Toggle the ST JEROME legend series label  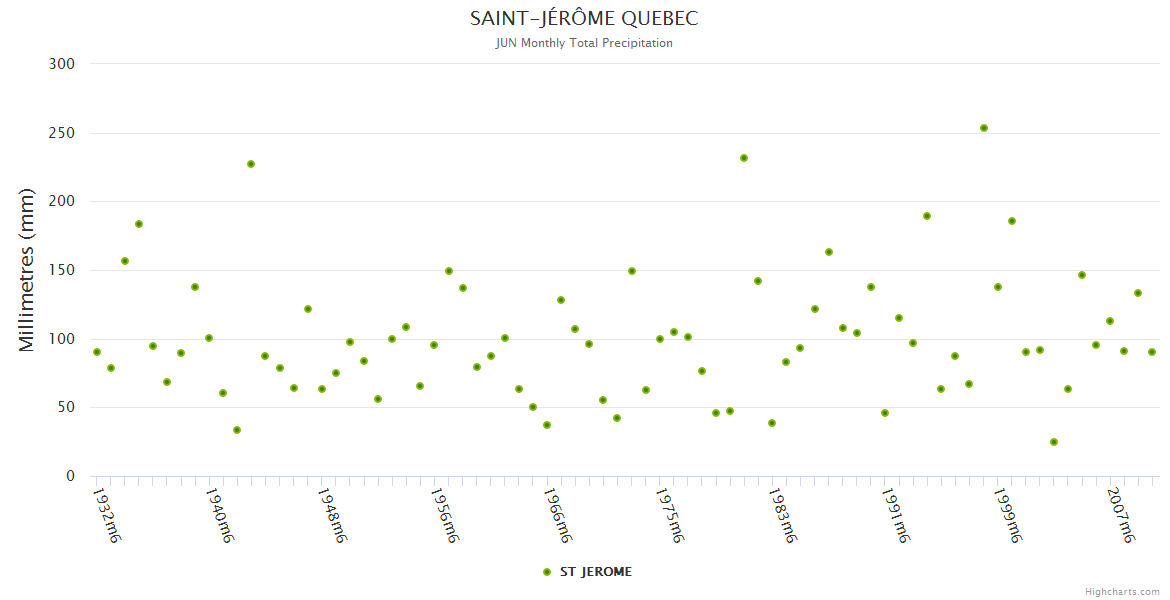pyautogui.click(x=595, y=572)
